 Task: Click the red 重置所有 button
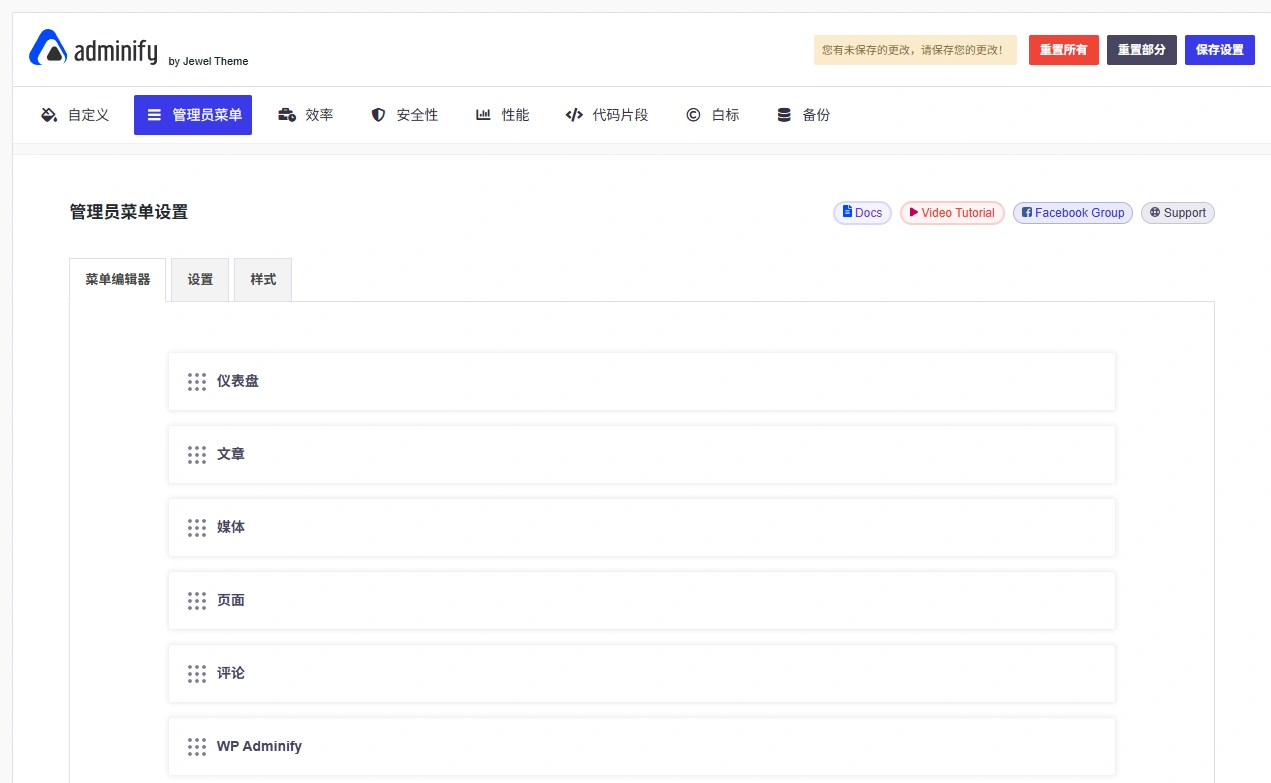pos(1063,49)
